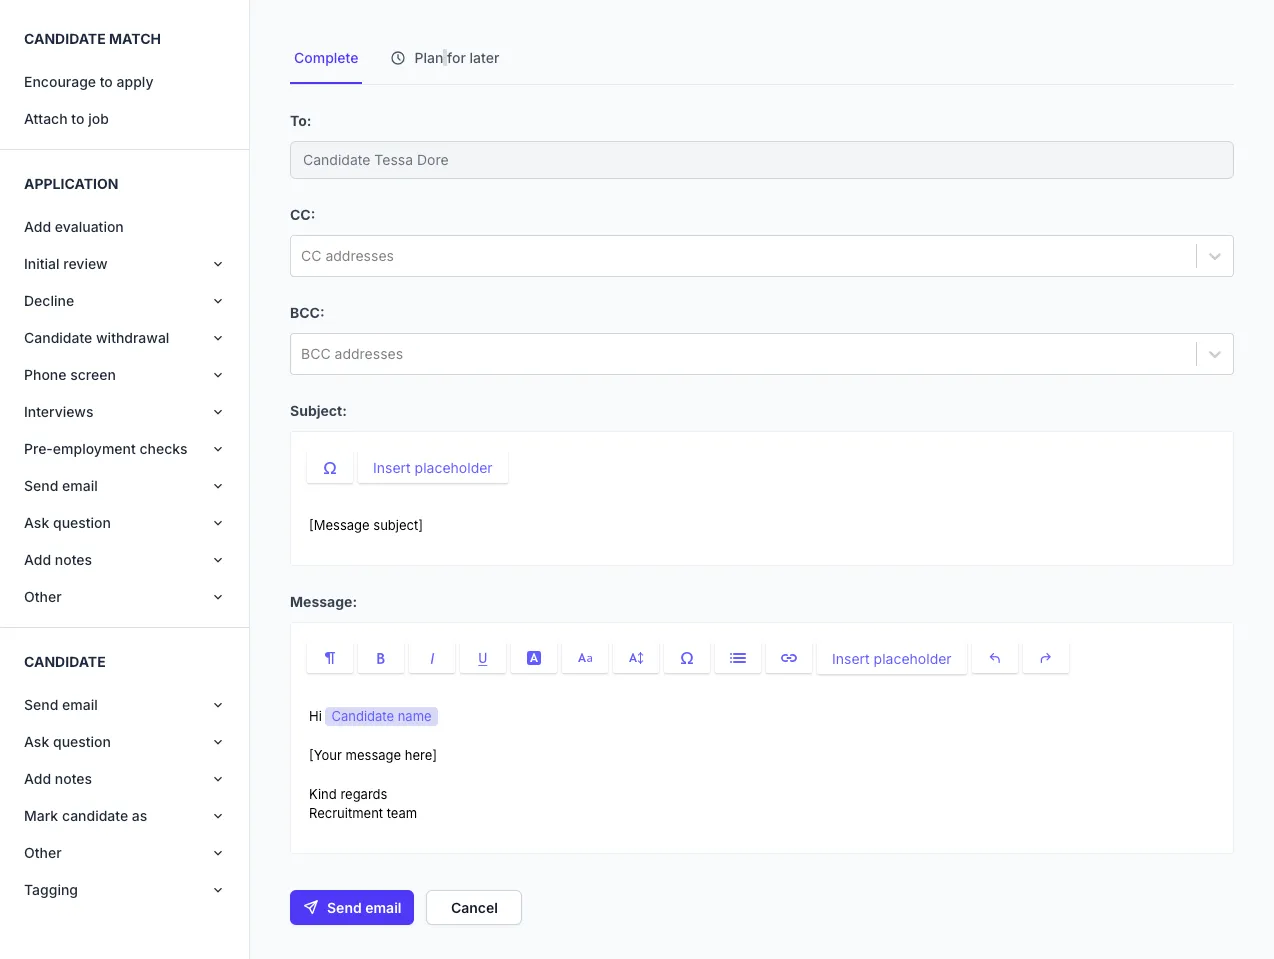Expand the CC addresses dropdown
Image resolution: width=1274 pixels, height=959 pixels.
(1214, 256)
